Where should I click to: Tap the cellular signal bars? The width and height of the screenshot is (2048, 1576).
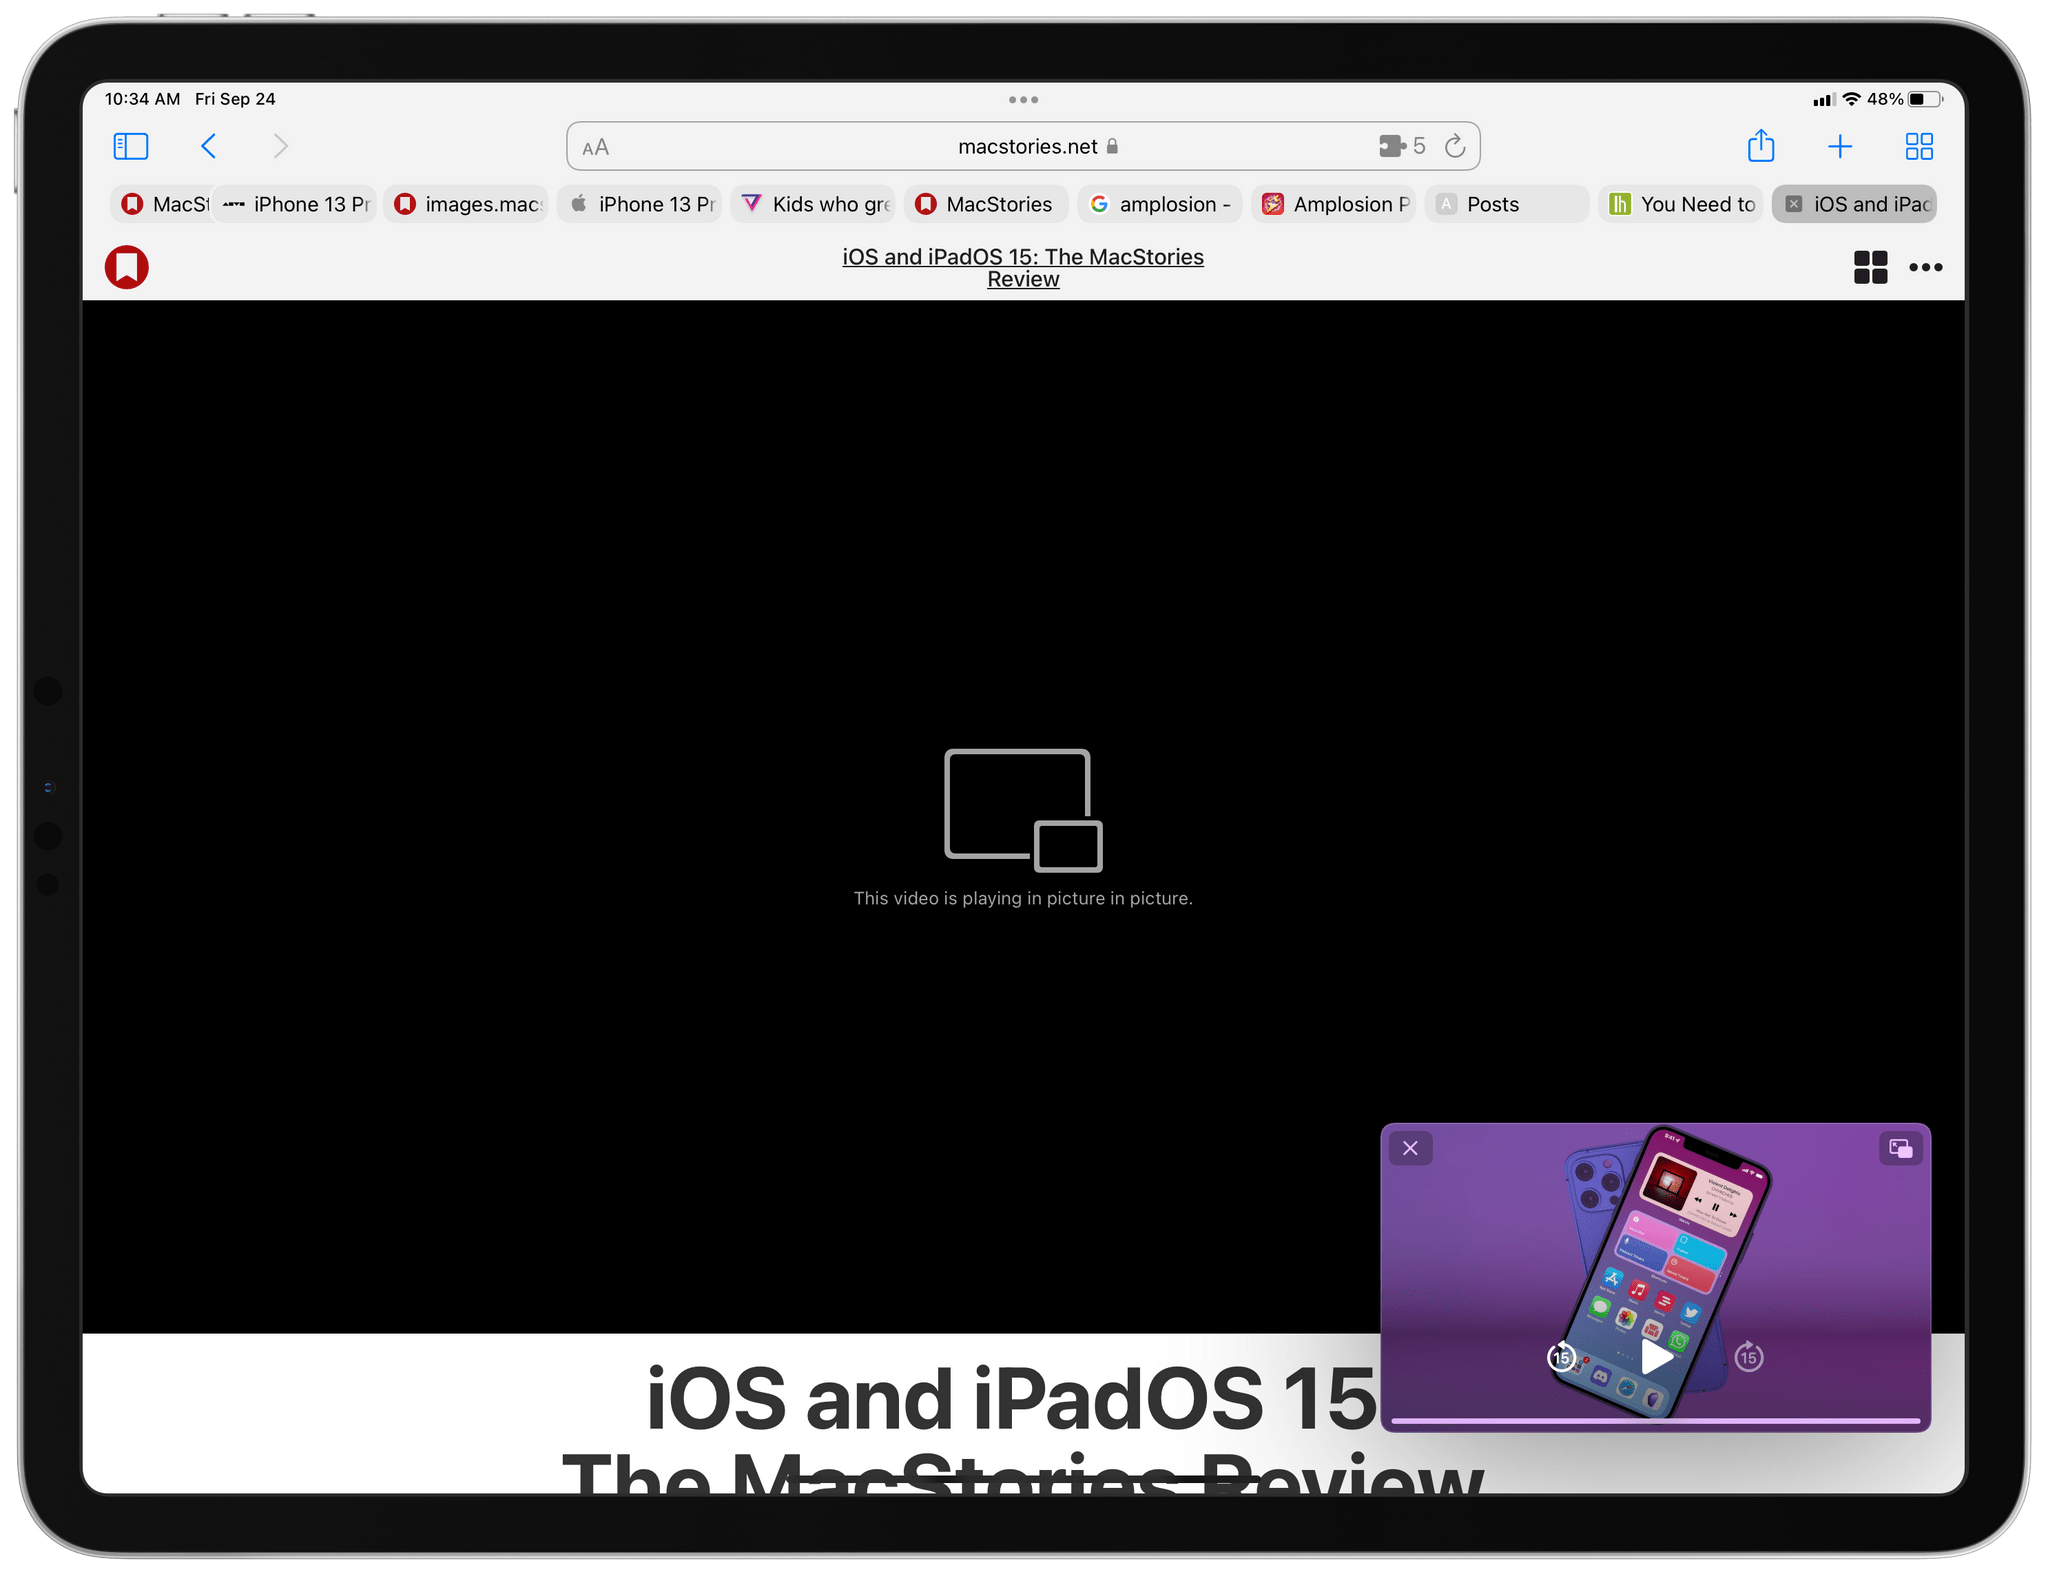click(x=1824, y=99)
